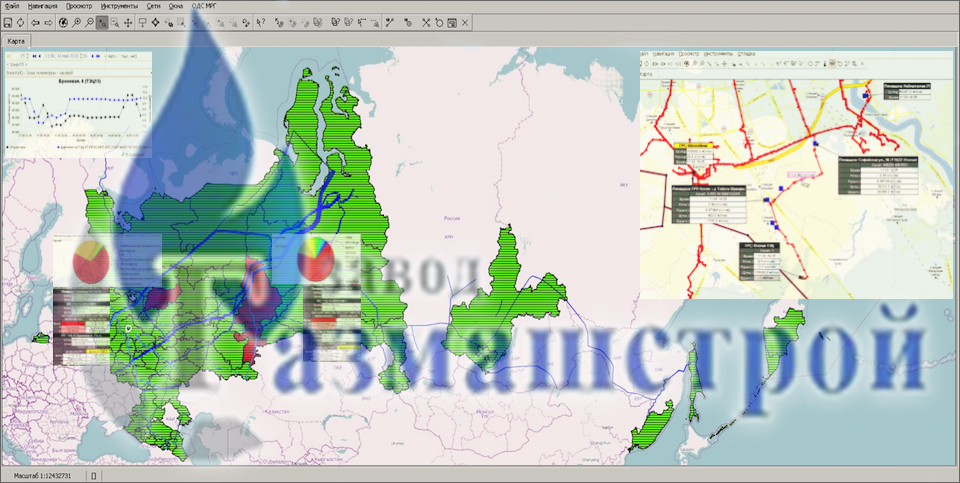Select the magnifier zoom-in (plus) tool
The width and height of the screenshot is (960, 483).
pyautogui.click(x=77, y=23)
